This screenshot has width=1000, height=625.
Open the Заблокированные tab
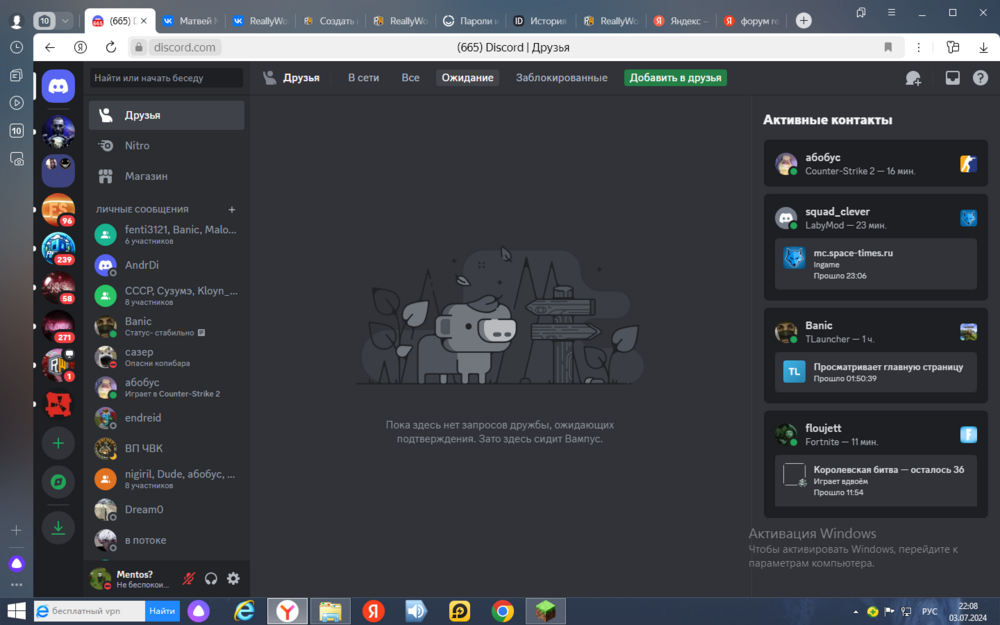tap(561, 78)
